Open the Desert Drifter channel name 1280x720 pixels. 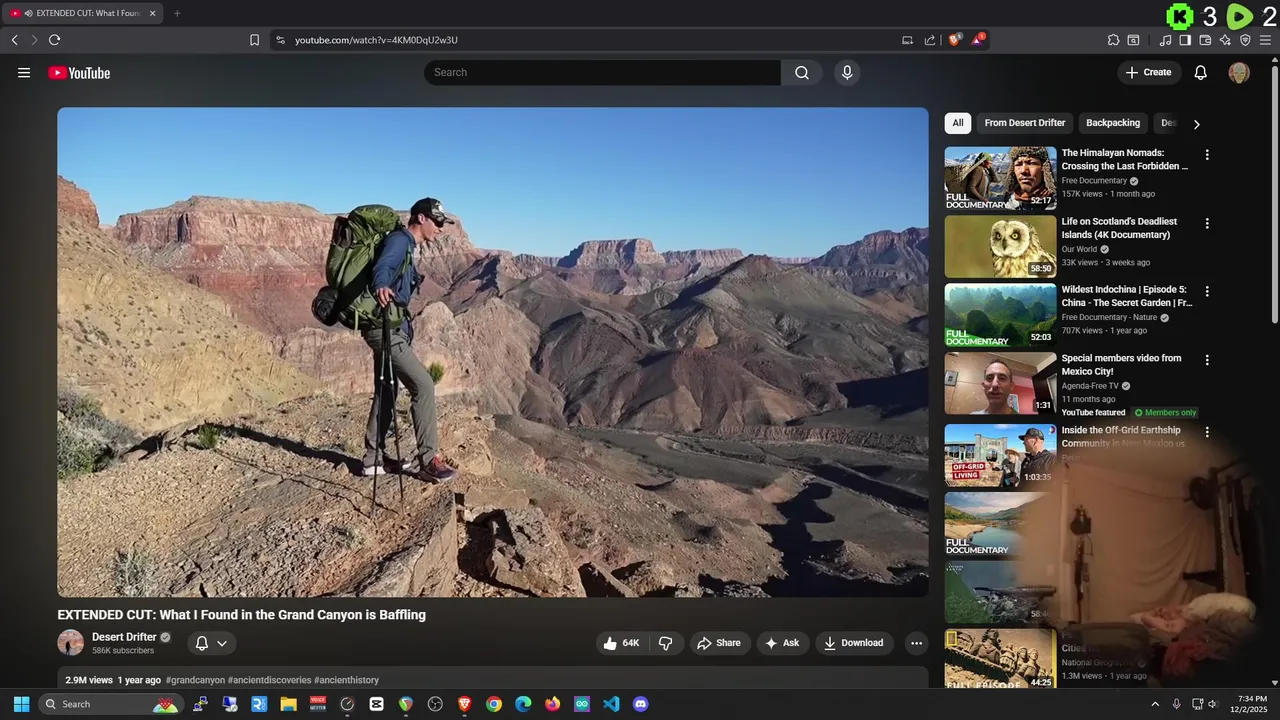124,637
